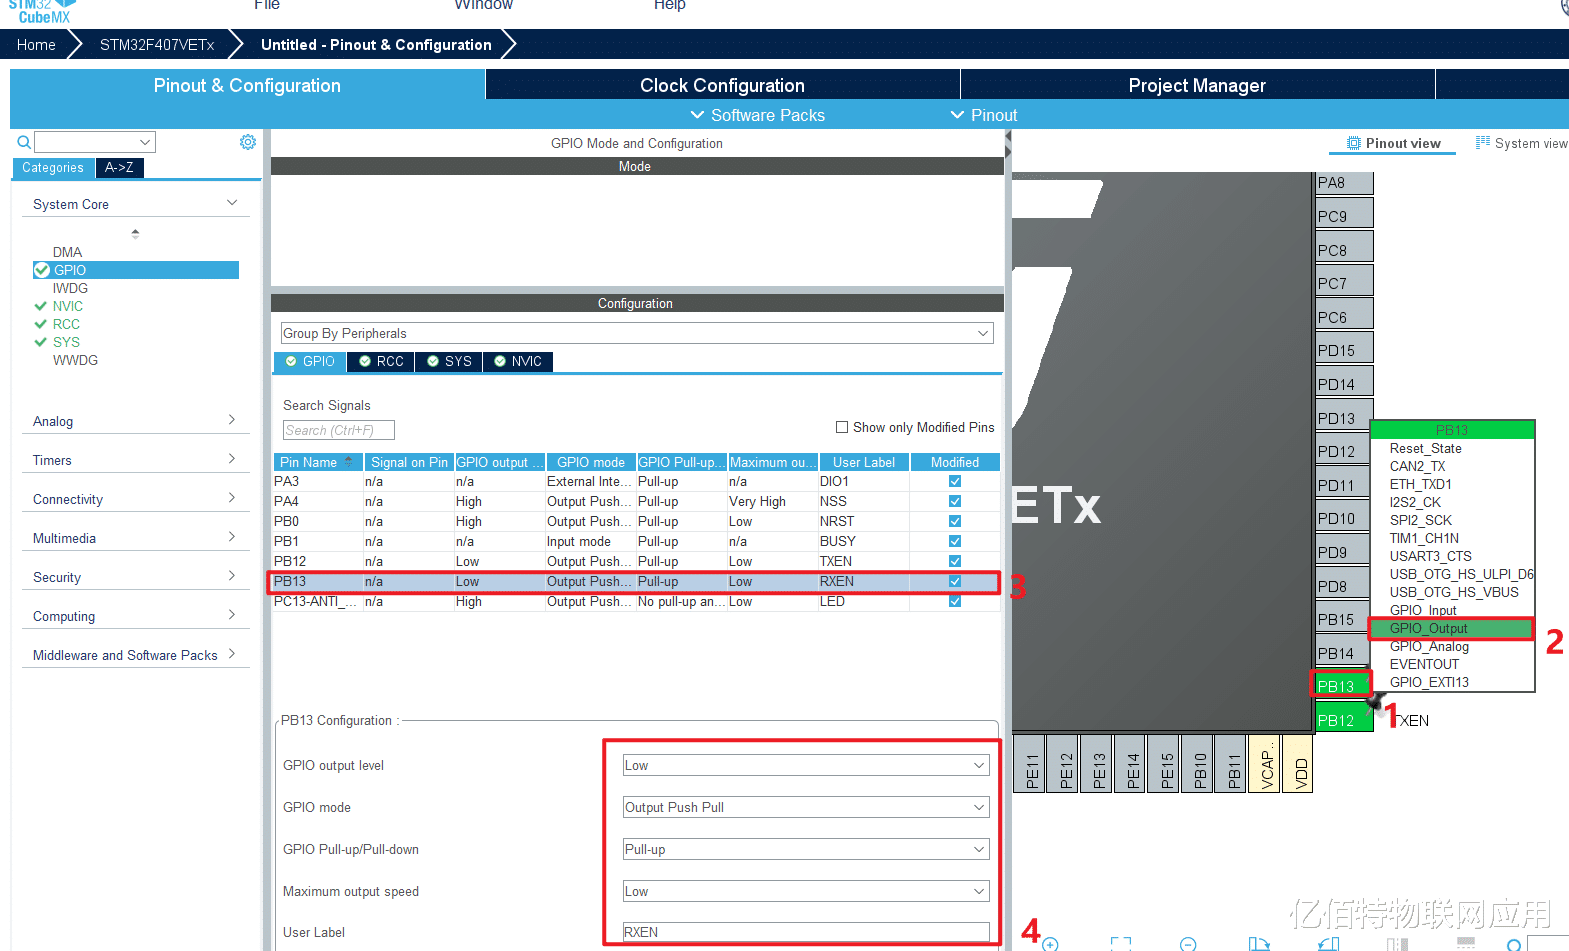The height and width of the screenshot is (951, 1569).
Task: Click the System view grid icon
Action: 1483,143
